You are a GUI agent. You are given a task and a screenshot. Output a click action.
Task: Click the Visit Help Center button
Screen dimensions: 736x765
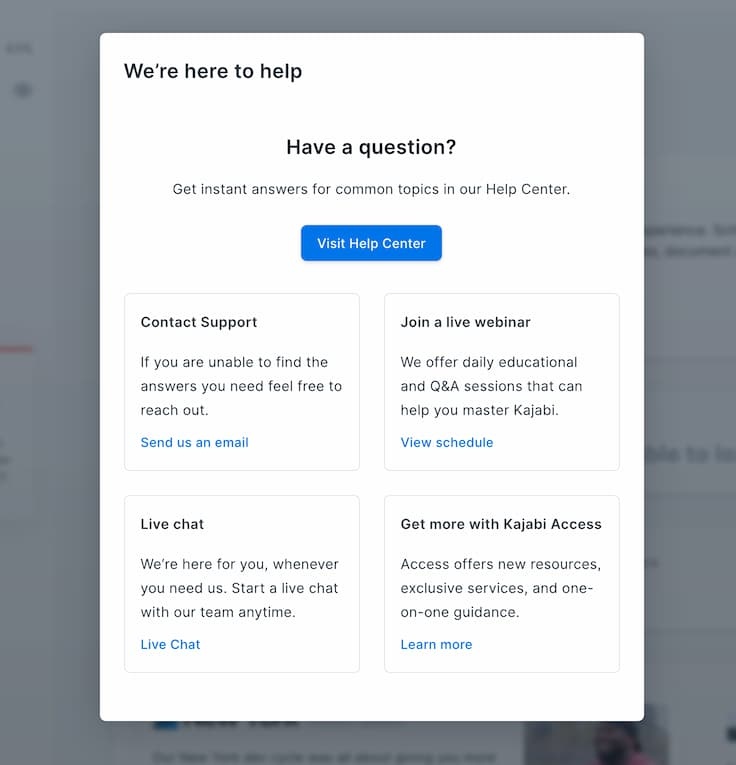(371, 243)
